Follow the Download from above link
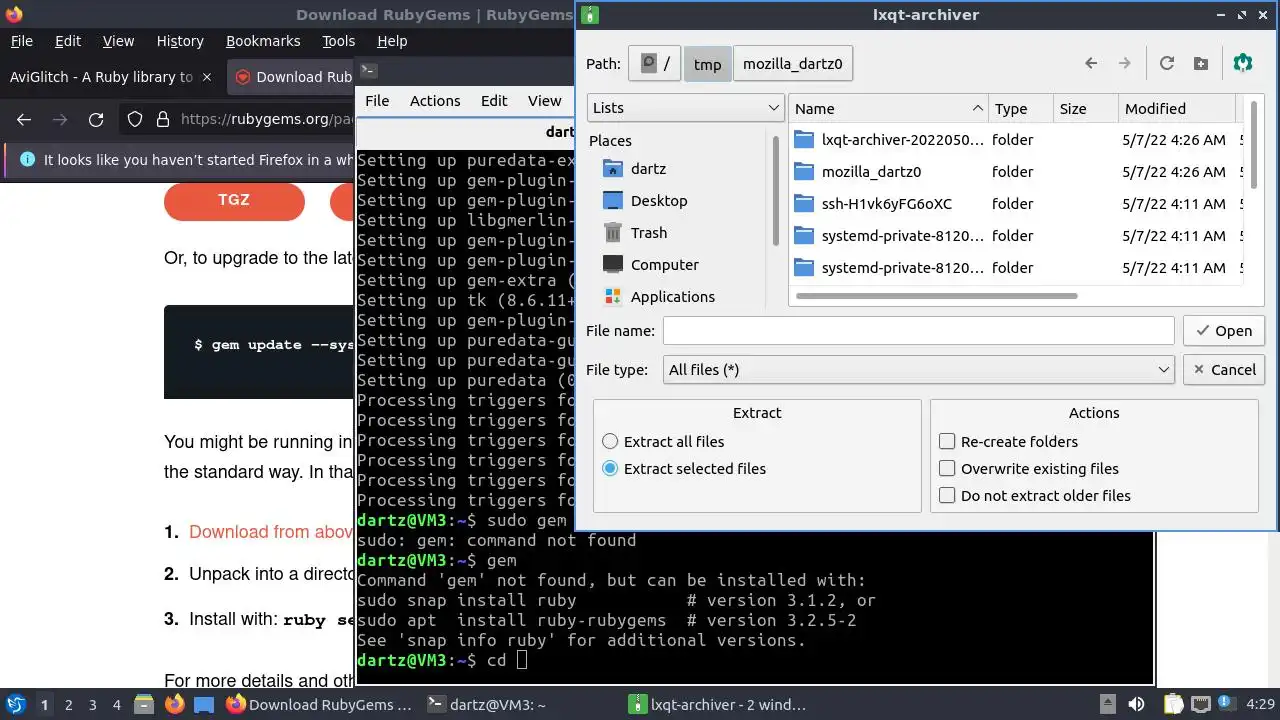The height and width of the screenshot is (720, 1280). (271, 532)
